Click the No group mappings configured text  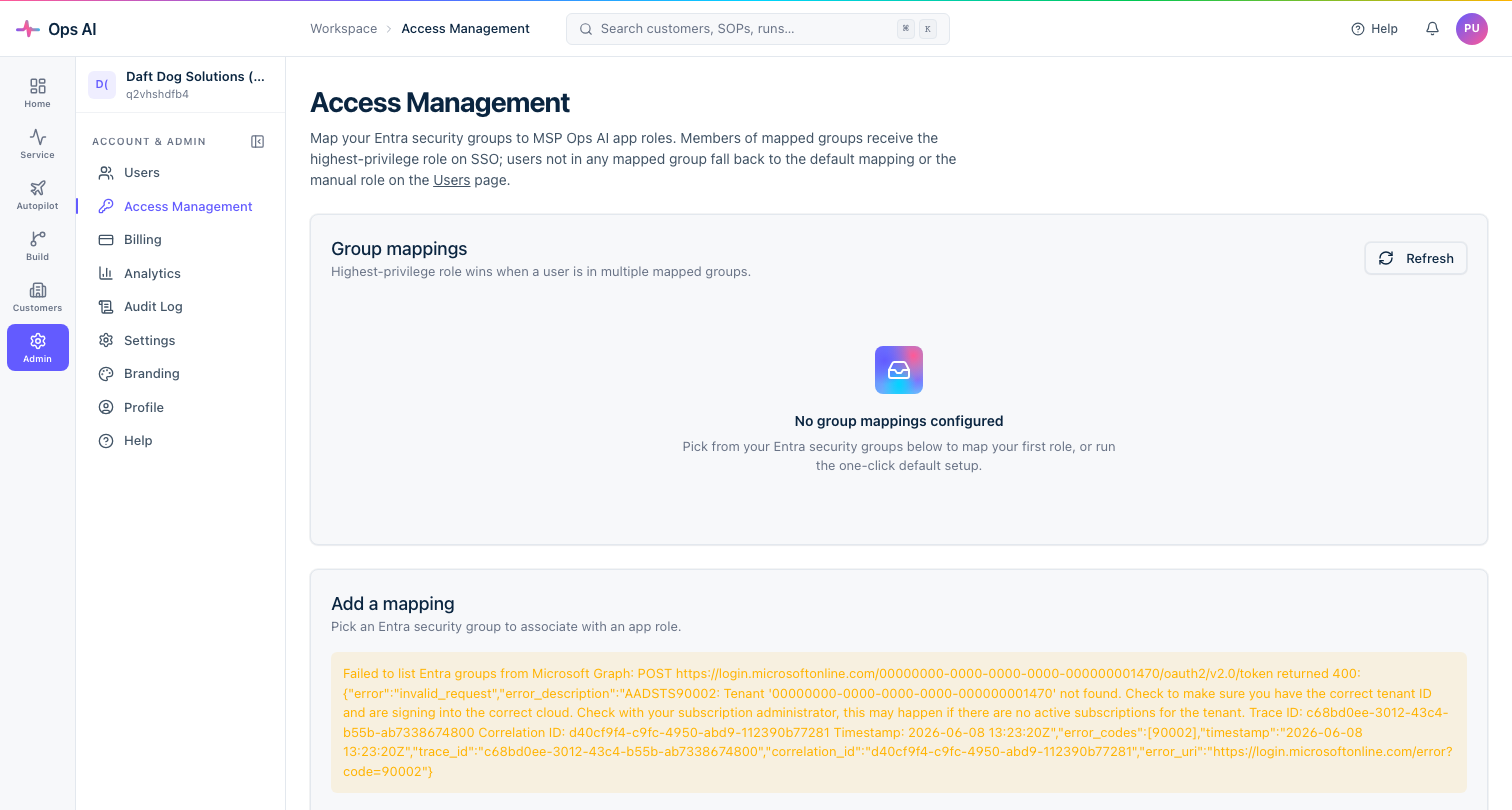coord(899,421)
